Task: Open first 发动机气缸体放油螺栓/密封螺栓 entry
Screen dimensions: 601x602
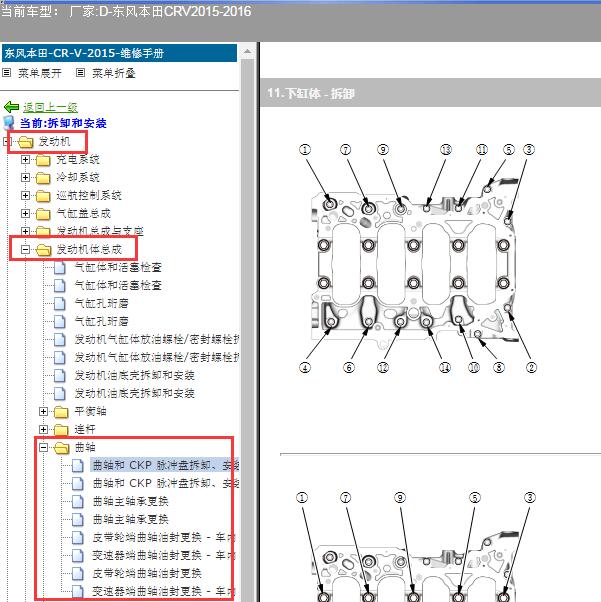Action: click(156, 339)
